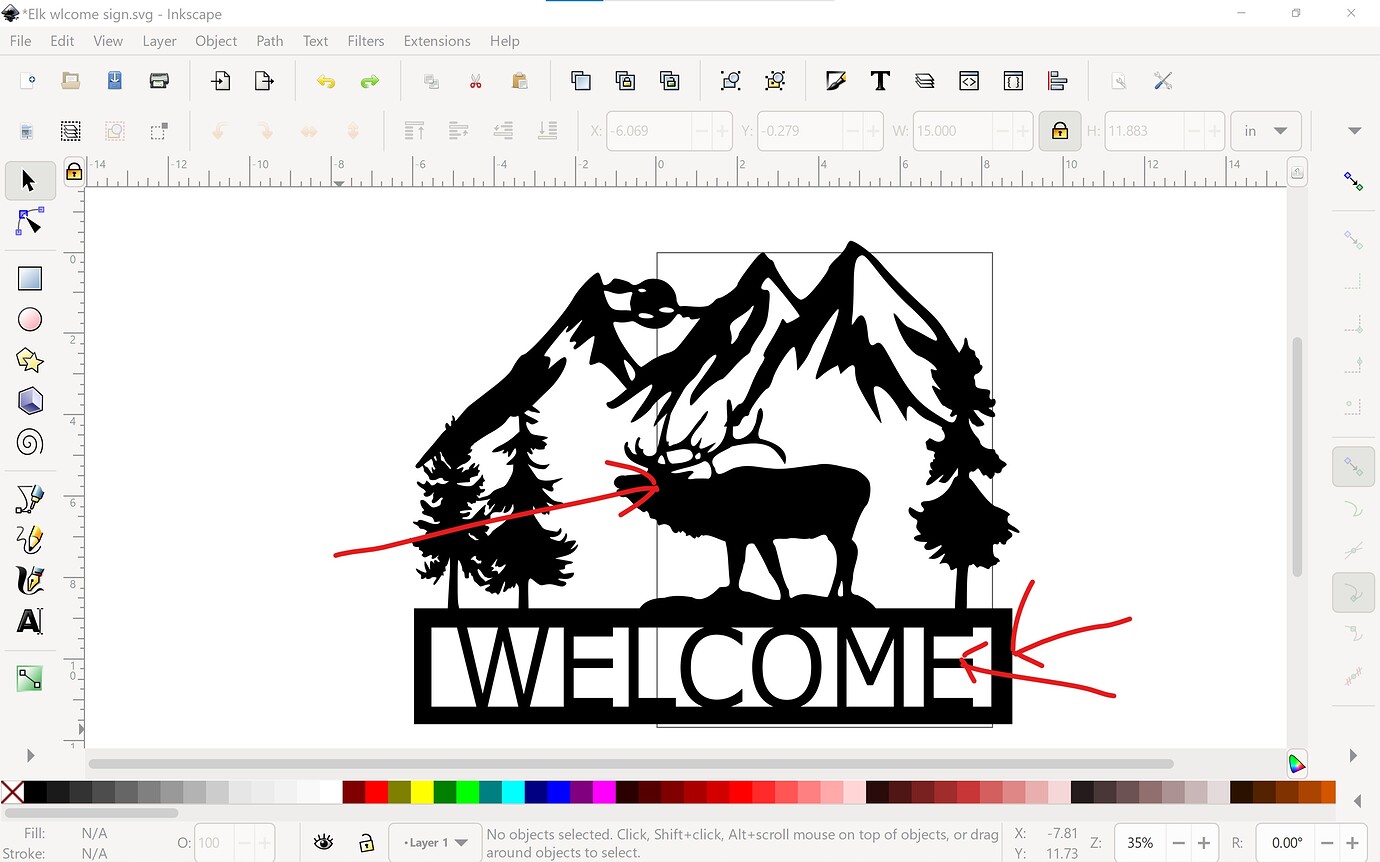The image size is (1380, 862).
Task: Expand the hidden toolbar options chevron
Action: [1355, 130]
